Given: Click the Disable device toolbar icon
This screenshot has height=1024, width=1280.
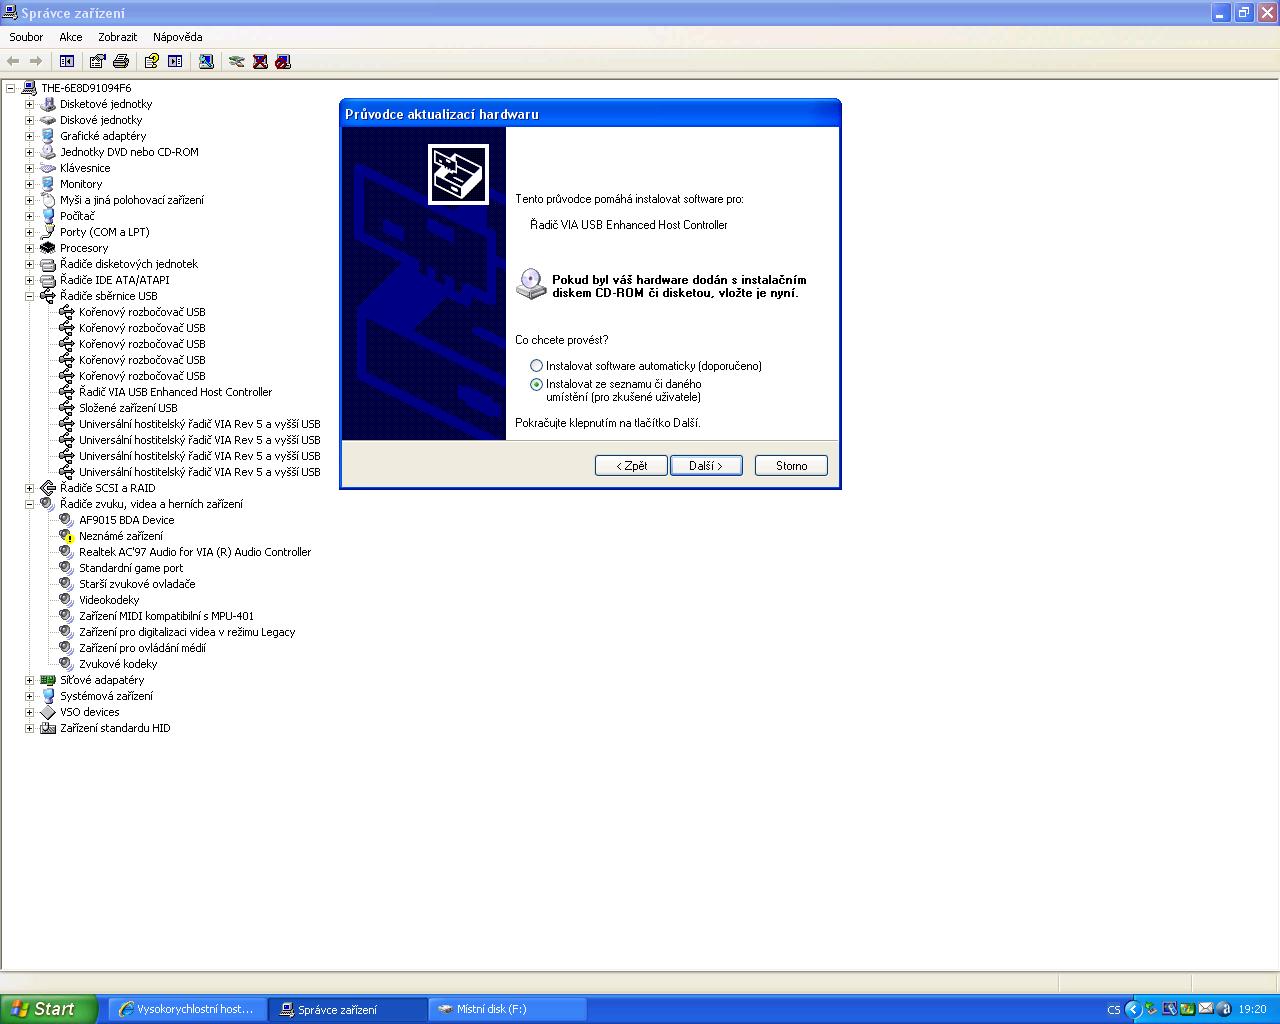Looking at the screenshot, I should click(x=283, y=61).
